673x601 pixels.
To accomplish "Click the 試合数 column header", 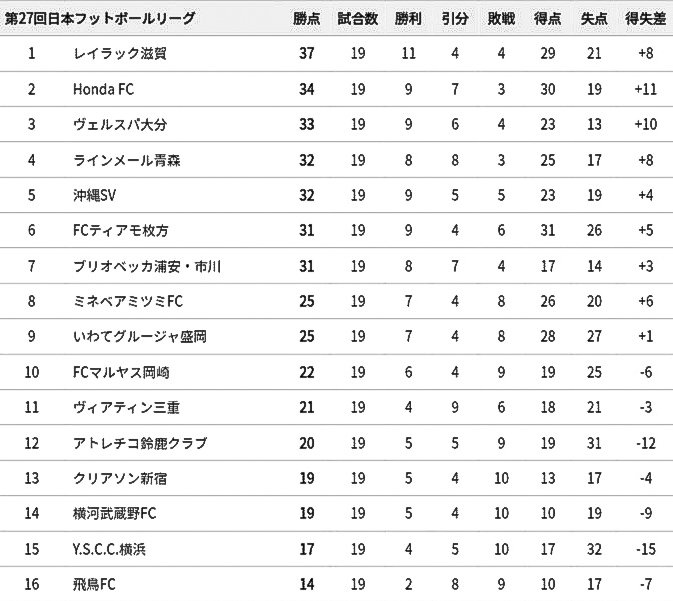I will (357, 18).
